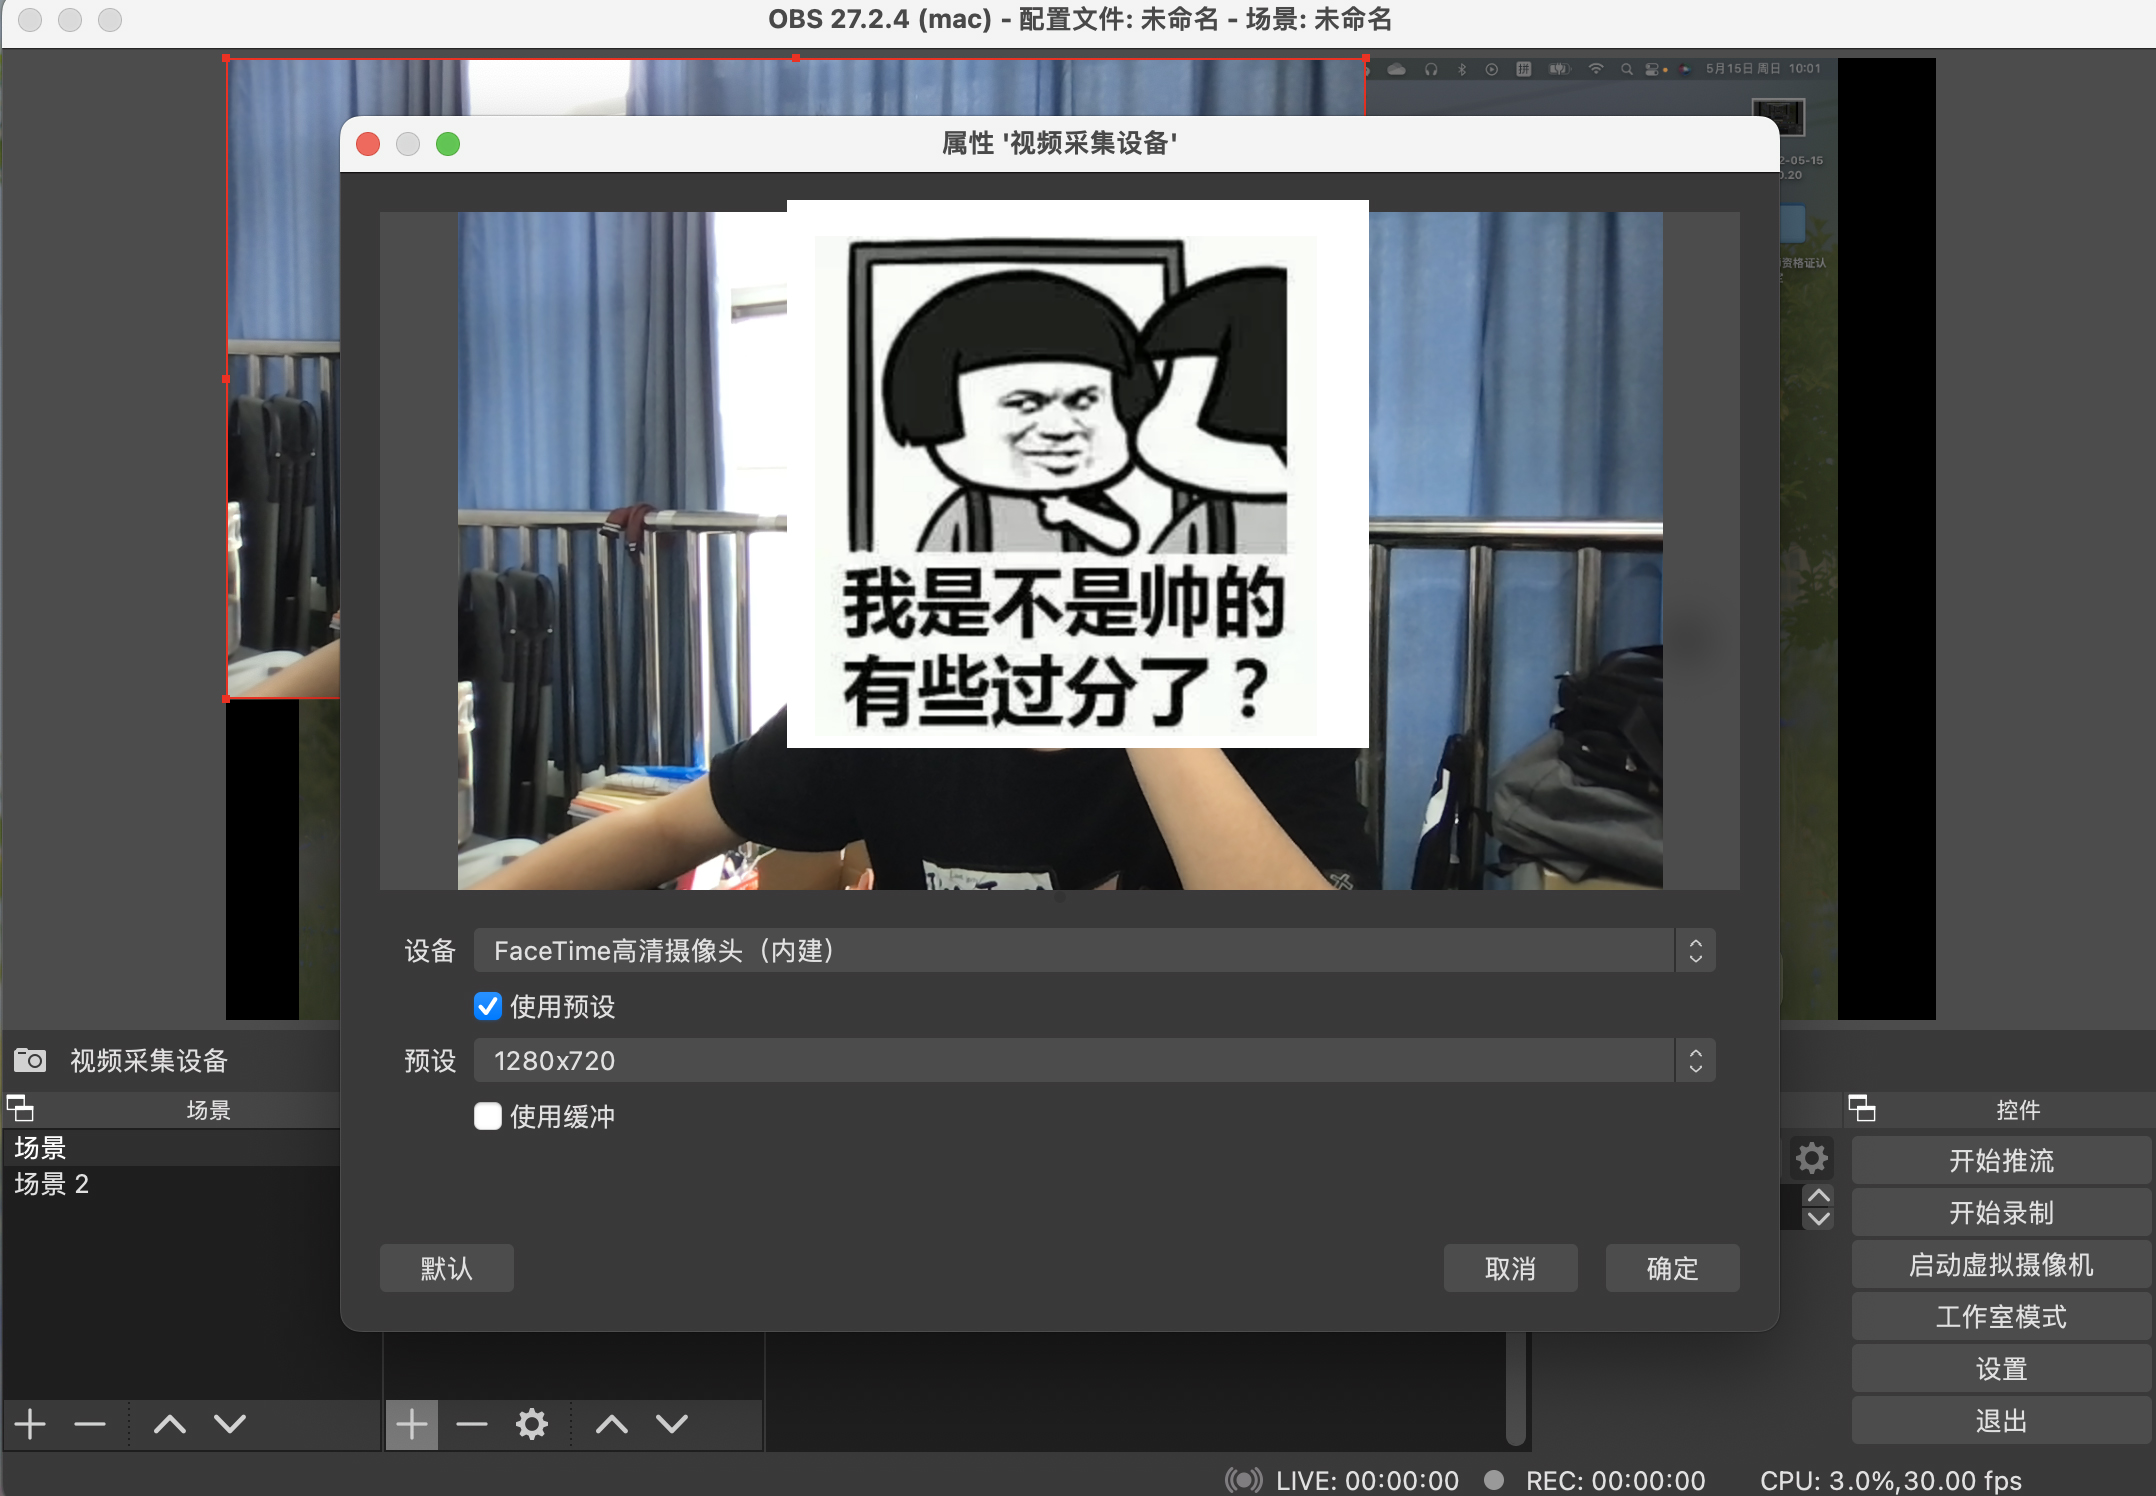Remove selected scene with minus icon
This screenshot has height=1496, width=2156.
[90, 1423]
